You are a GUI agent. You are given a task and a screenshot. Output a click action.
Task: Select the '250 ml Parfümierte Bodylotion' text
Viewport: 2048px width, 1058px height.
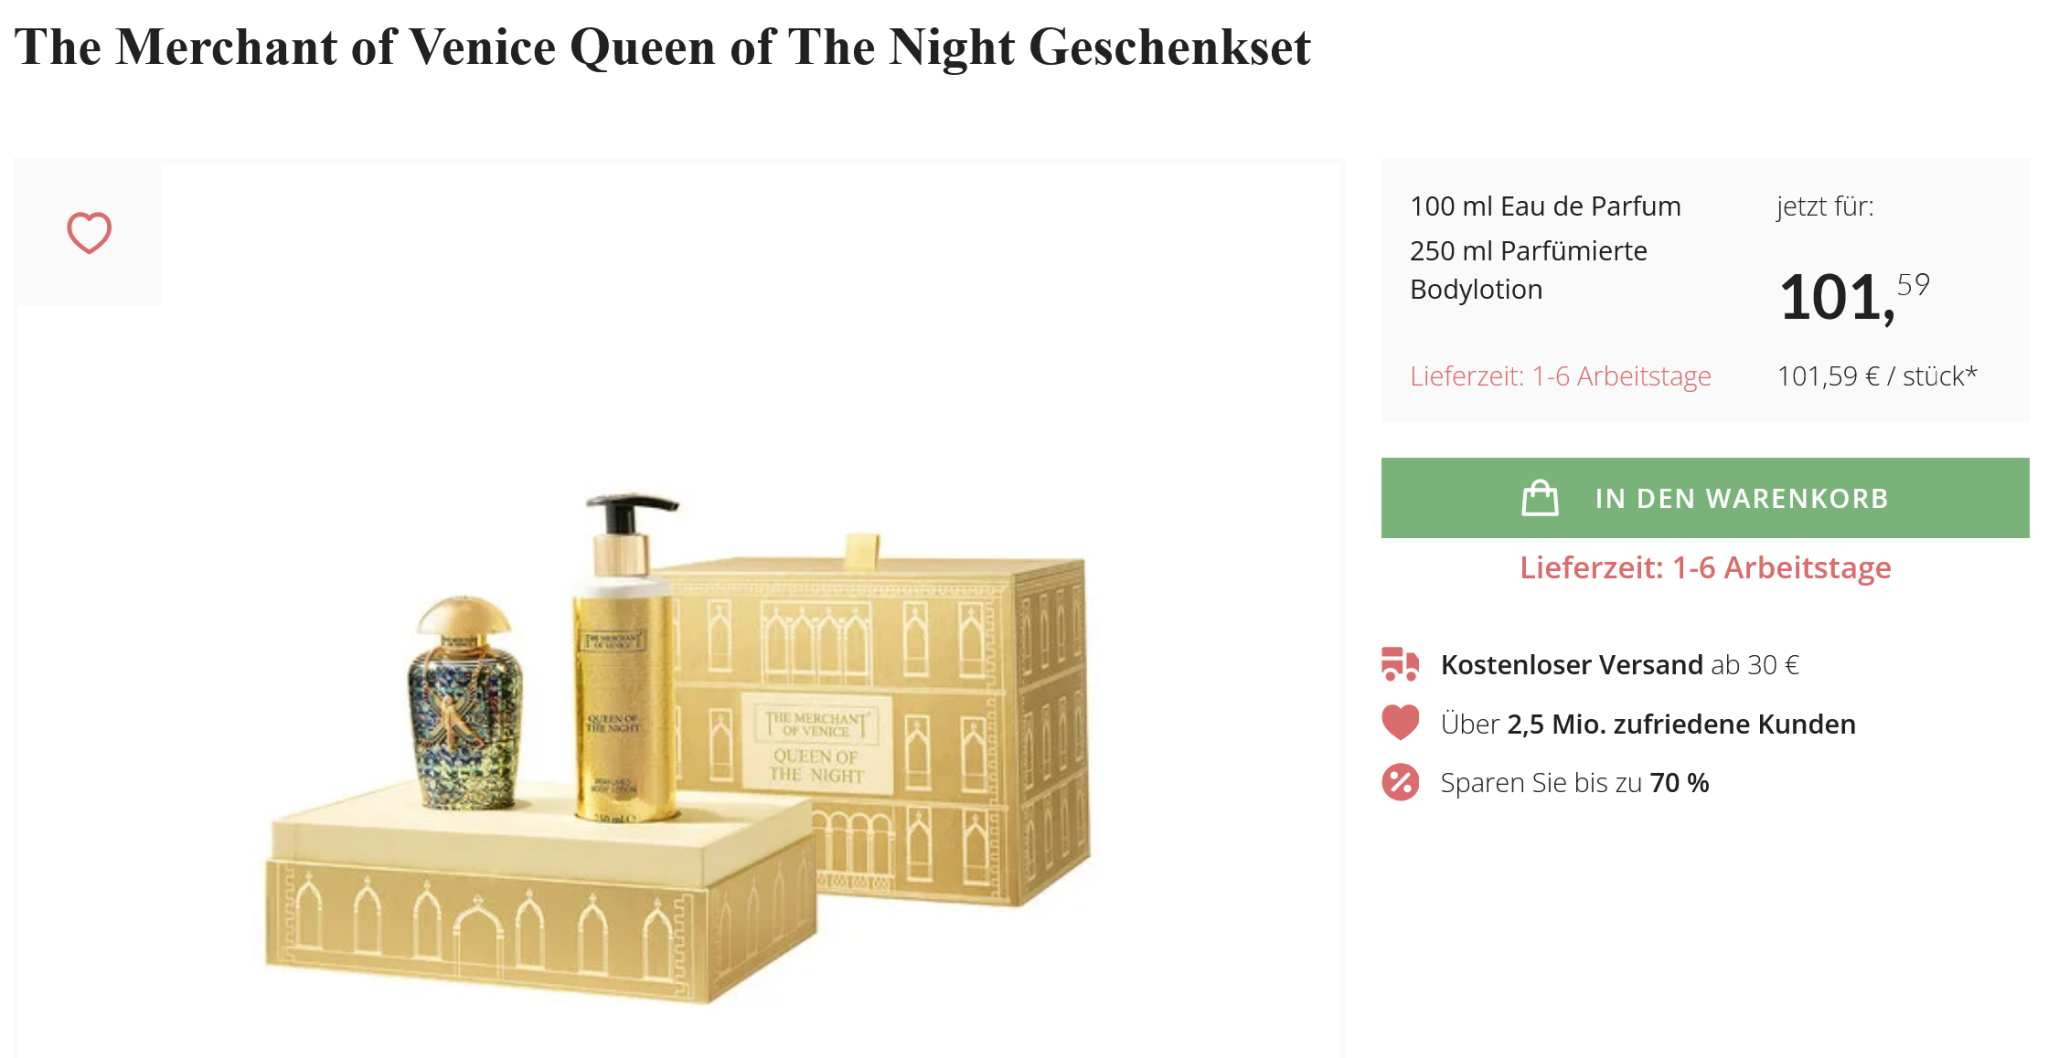(x=1528, y=270)
